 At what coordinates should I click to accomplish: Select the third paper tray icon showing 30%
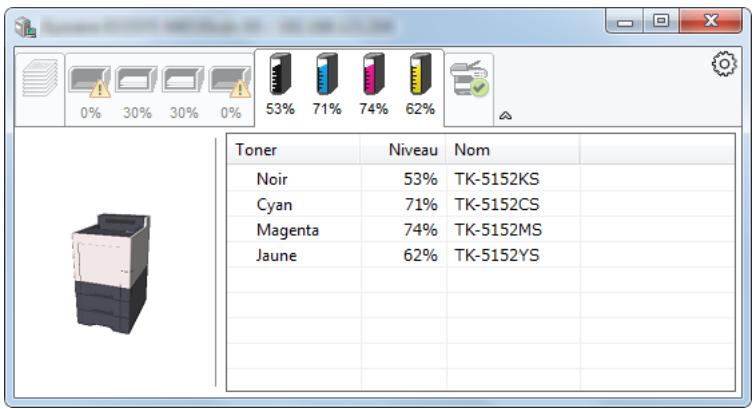tap(183, 79)
